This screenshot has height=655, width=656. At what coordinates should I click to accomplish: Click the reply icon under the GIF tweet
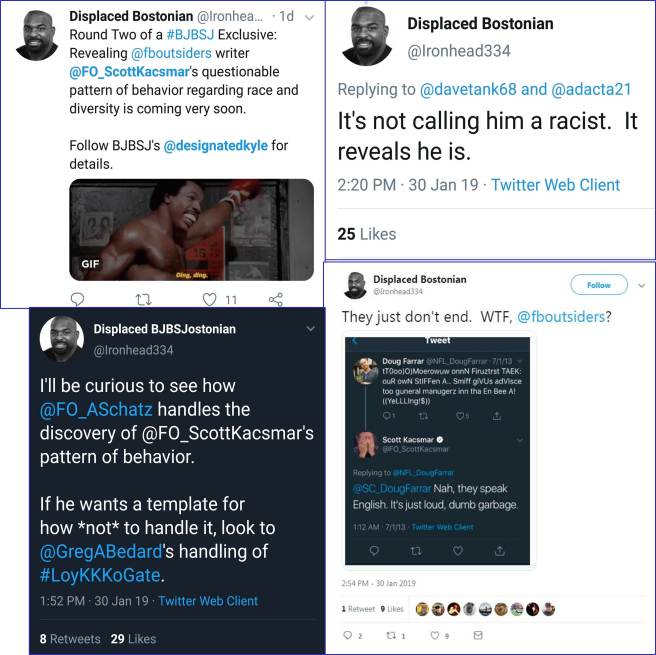(x=77, y=299)
